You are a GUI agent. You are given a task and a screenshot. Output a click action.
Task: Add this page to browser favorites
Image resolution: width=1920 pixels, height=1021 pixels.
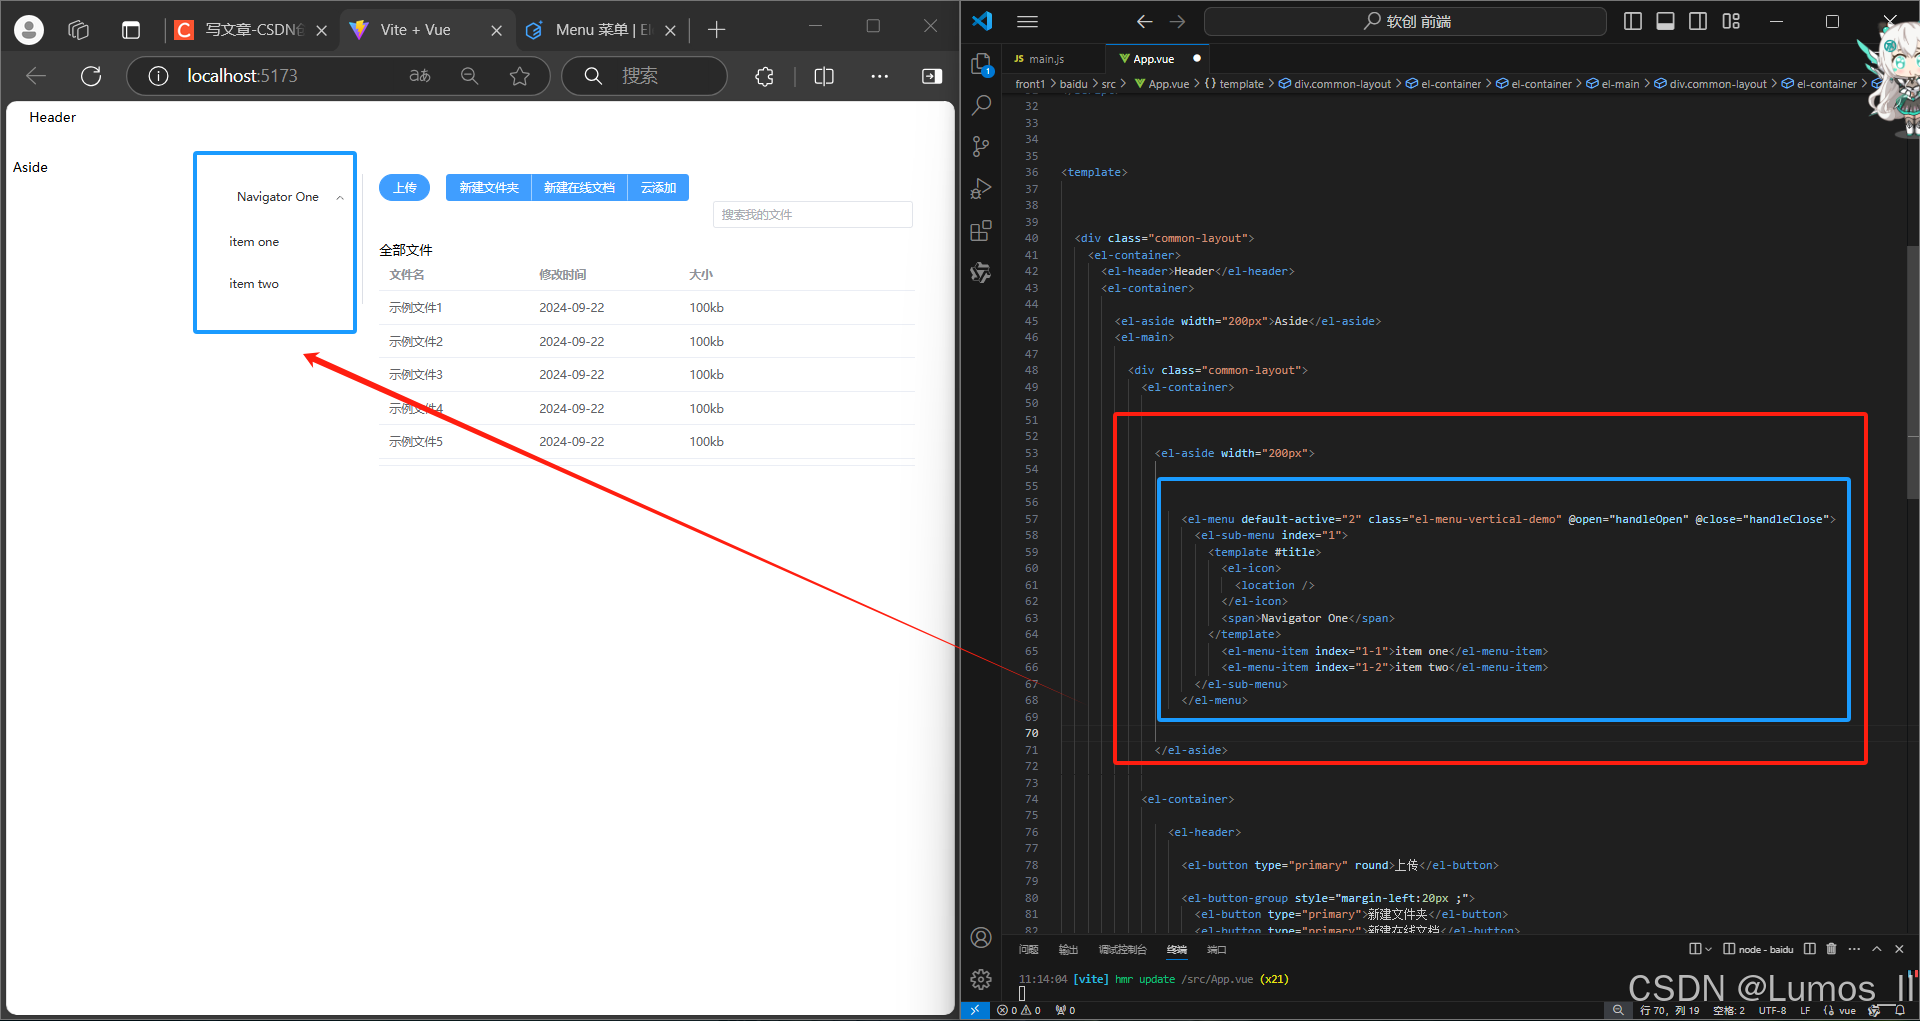point(520,76)
